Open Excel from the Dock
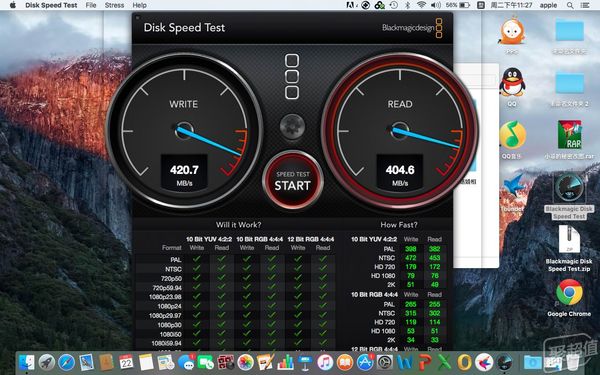 pos(444,362)
